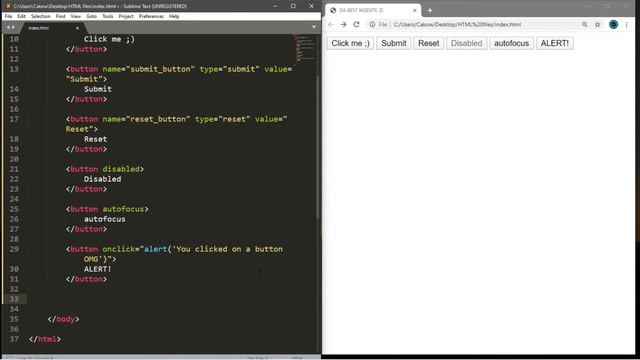Open the Goto menu
640x360 pixels.
(x=91, y=16)
